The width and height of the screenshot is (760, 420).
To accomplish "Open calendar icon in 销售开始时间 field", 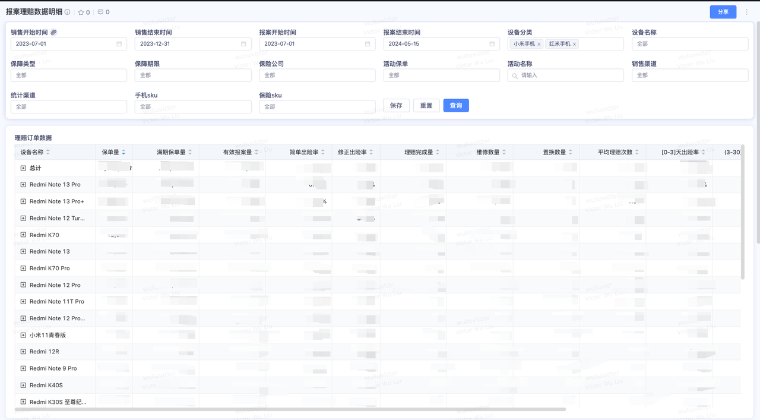I will [x=119, y=44].
